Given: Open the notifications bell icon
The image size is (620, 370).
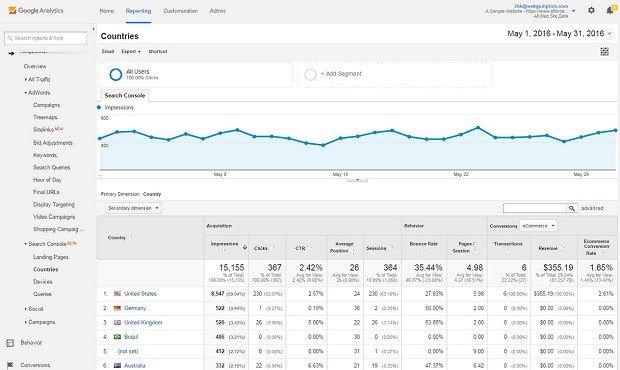Looking at the screenshot, I should pyautogui.click(x=610, y=10).
